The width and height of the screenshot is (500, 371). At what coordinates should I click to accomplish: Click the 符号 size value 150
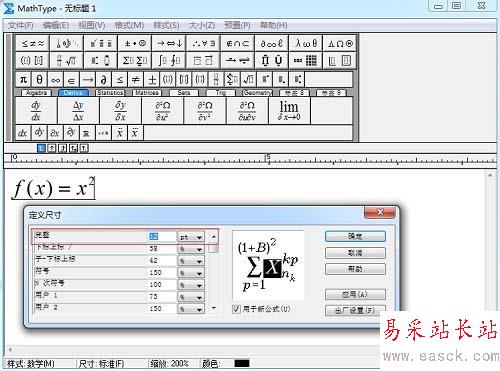[x=162, y=273]
